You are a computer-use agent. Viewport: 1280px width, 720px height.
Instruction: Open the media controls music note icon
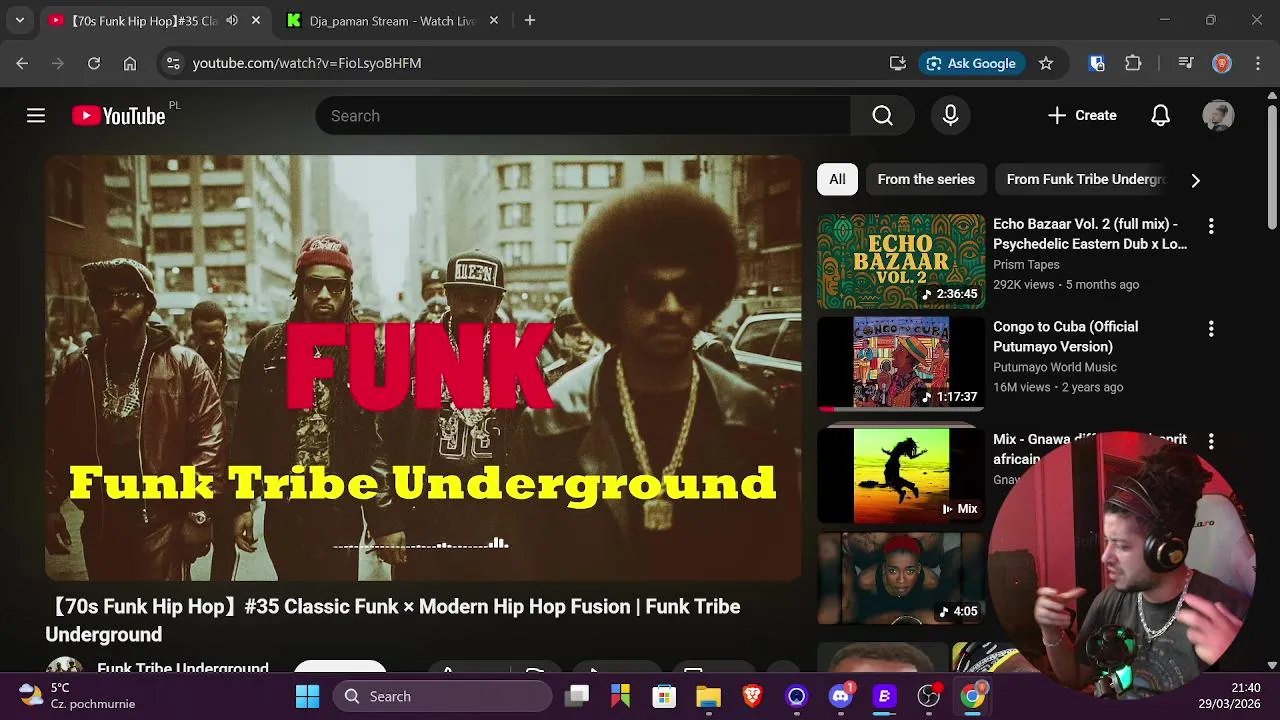[1186, 63]
